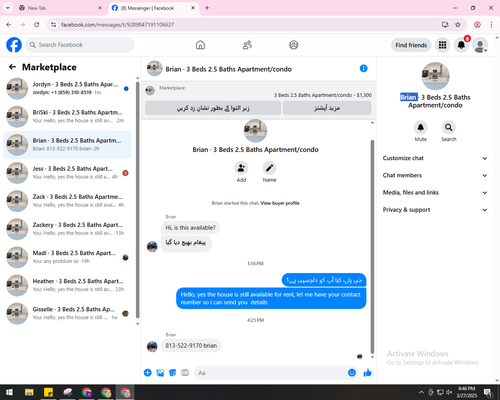Open Jess conversation in list
The image size is (500, 400).
point(68,173)
